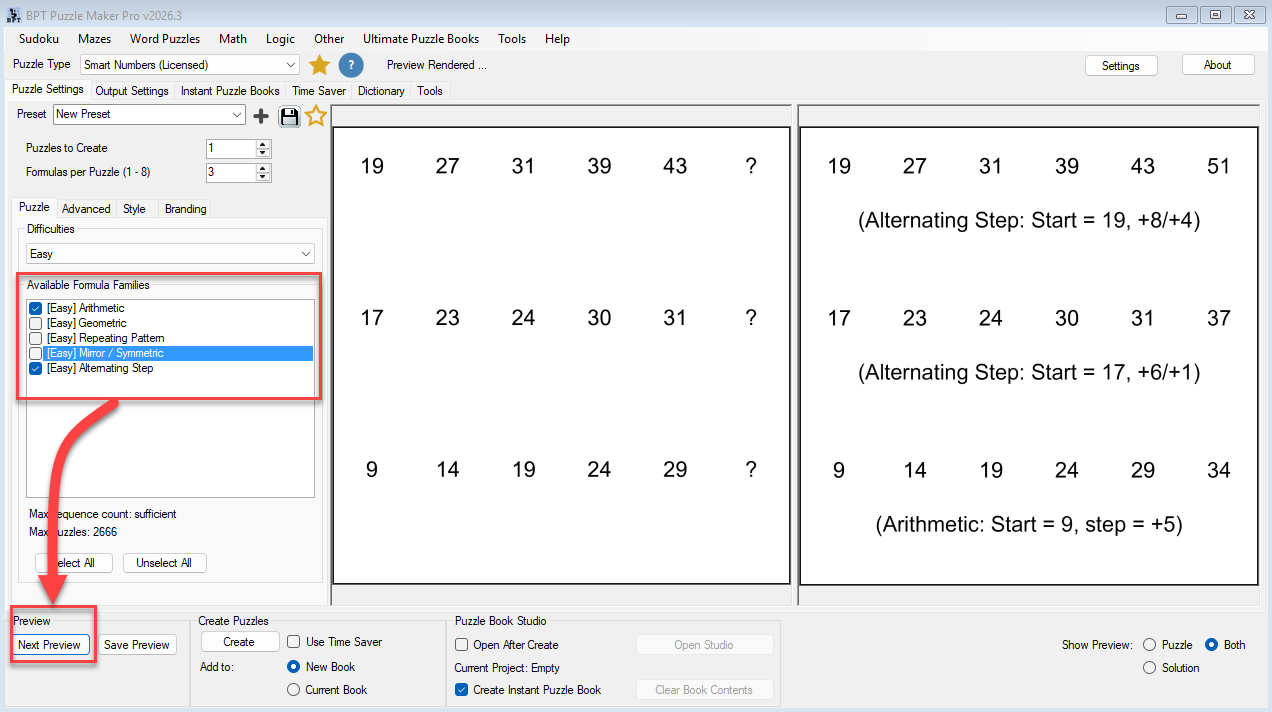Click the 'Arithmetic: Start = 9, step = +5' text
1272x712 pixels.
point(1029,524)
